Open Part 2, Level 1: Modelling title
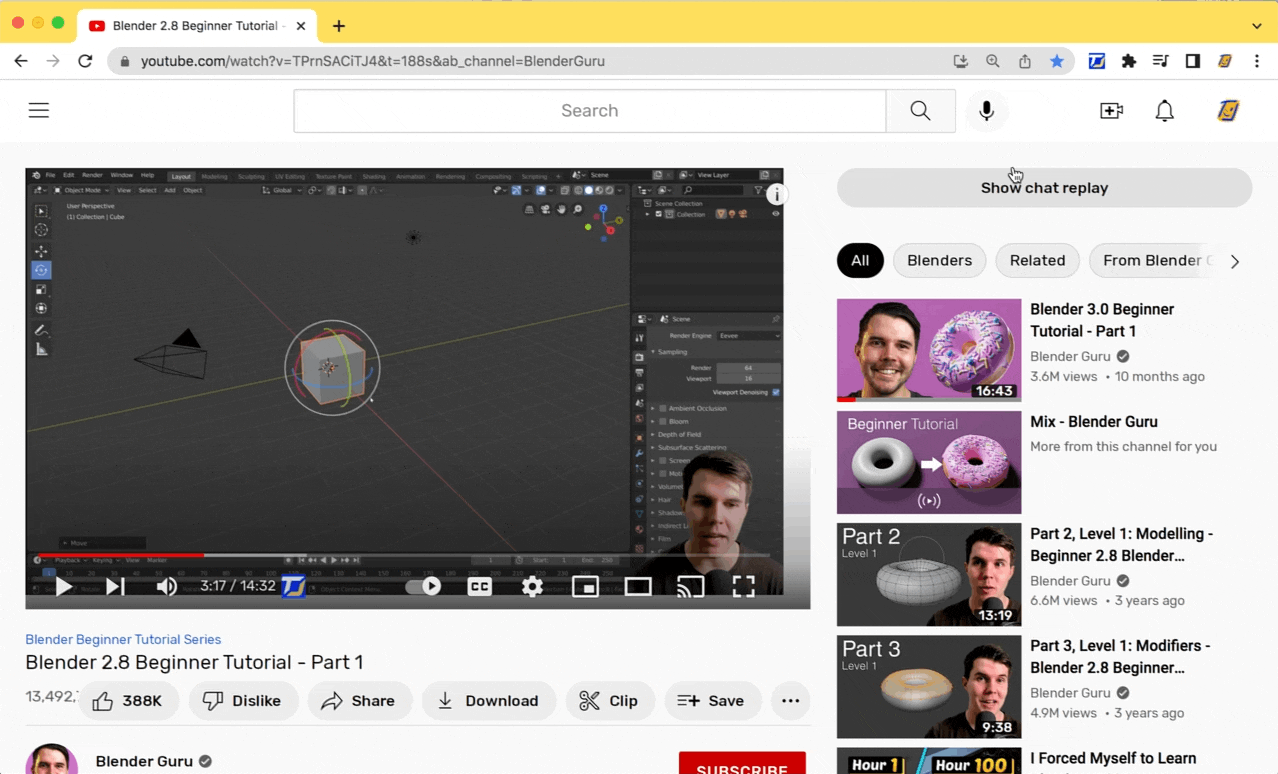Viewport: 1278px width, 774px height. (1121, 544)
